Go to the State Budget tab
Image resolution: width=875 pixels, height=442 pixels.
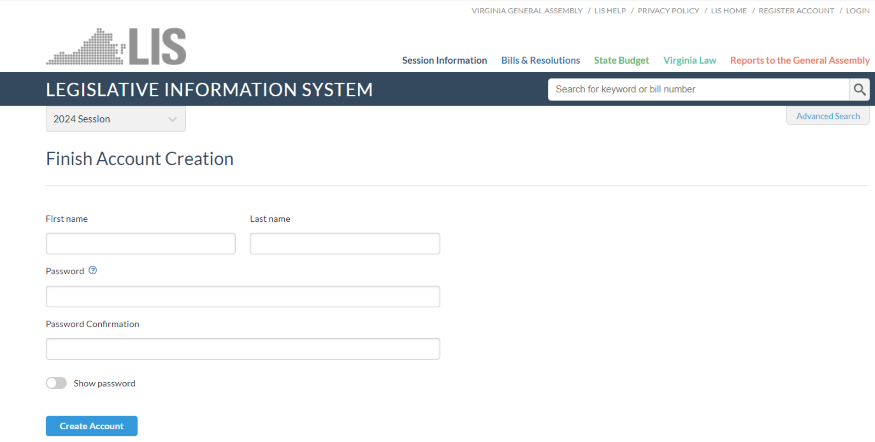click(x=621, y=60)
